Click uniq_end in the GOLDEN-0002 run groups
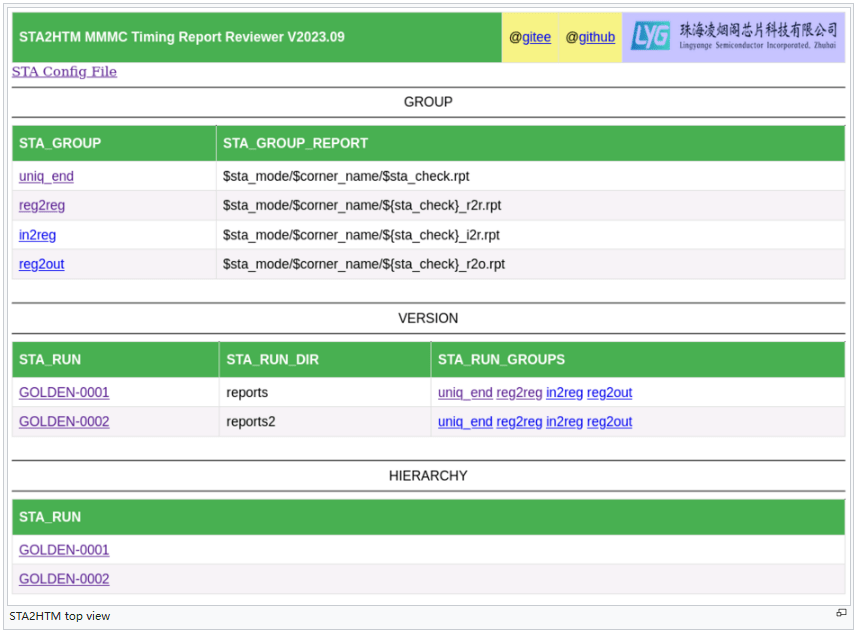855x633 pixels. pyautogui.click(x=465, y=422)
